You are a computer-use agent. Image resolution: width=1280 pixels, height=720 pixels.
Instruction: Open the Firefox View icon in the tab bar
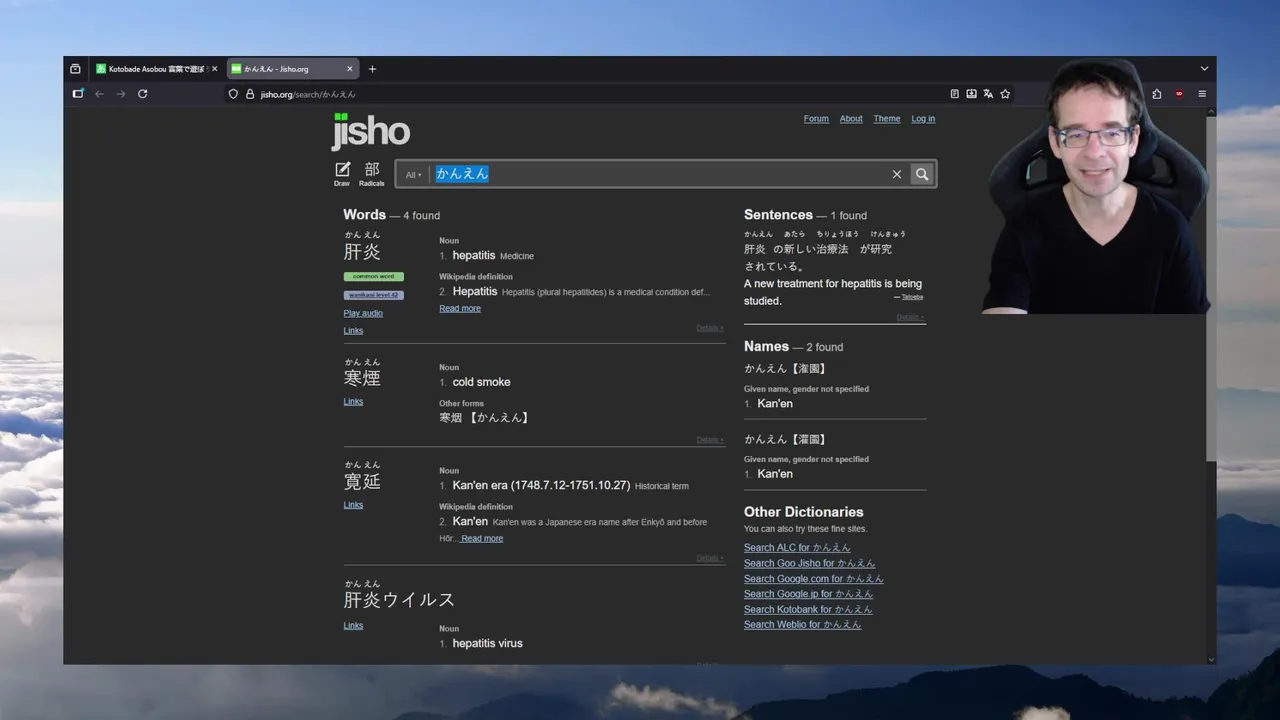pos(75,69)
